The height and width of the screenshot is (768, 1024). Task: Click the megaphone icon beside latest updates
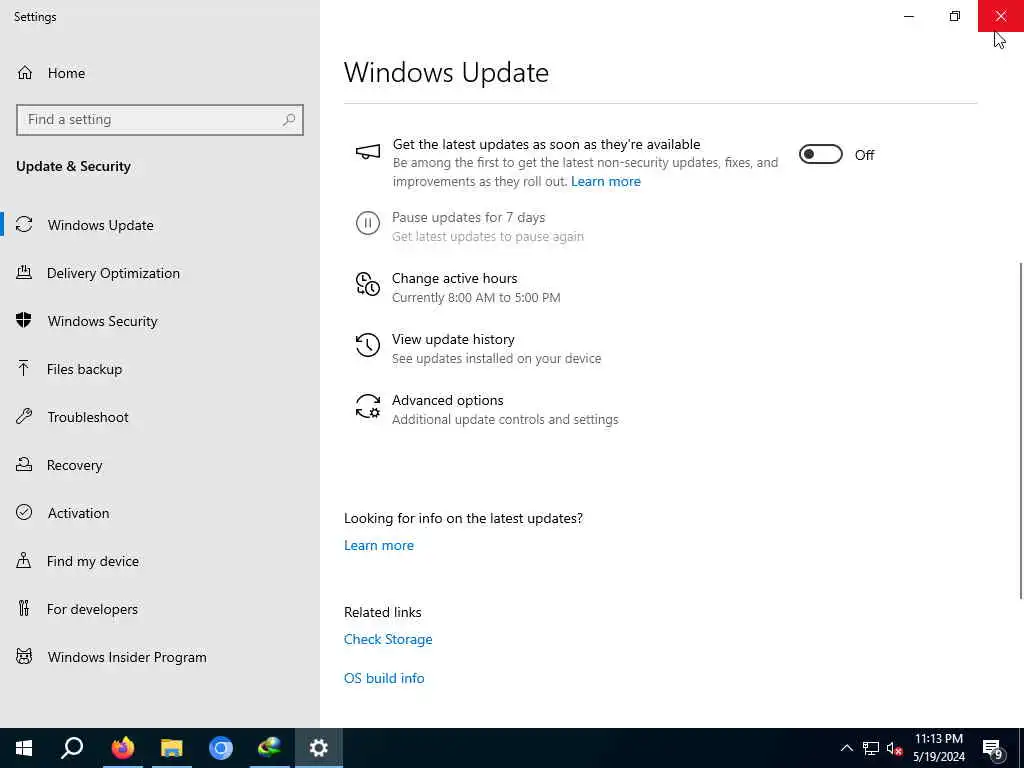tap(368, 152)
